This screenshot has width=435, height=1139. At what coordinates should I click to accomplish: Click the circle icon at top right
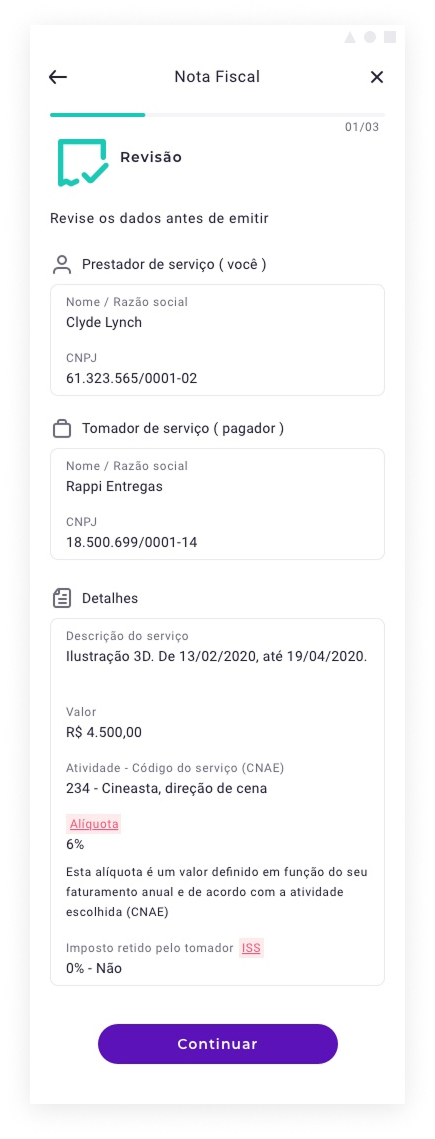point(370,37)
